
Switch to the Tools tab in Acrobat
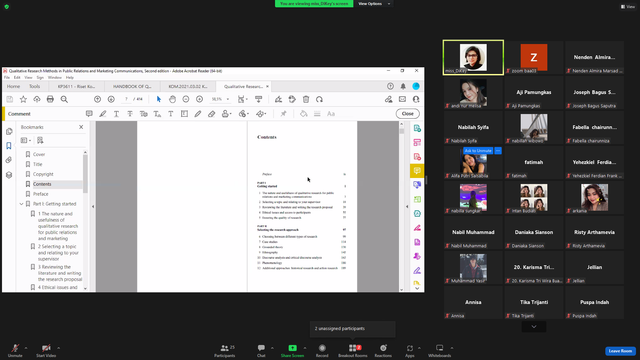[x=35, y=87]
